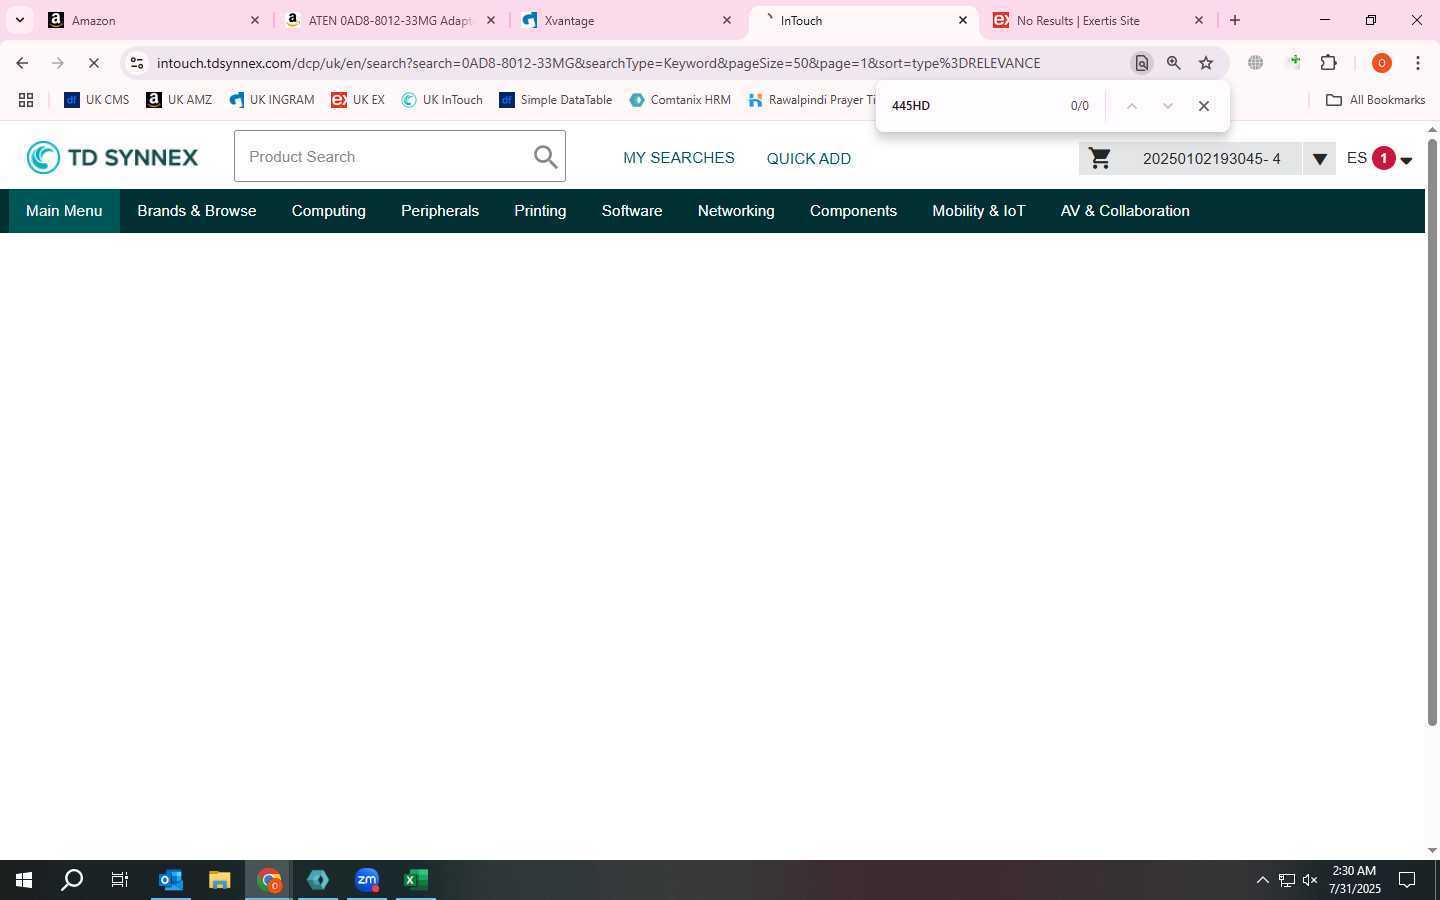This screenshot has width=1440, height=900.
Task: Go to next find result
Action: (1167, 106)
